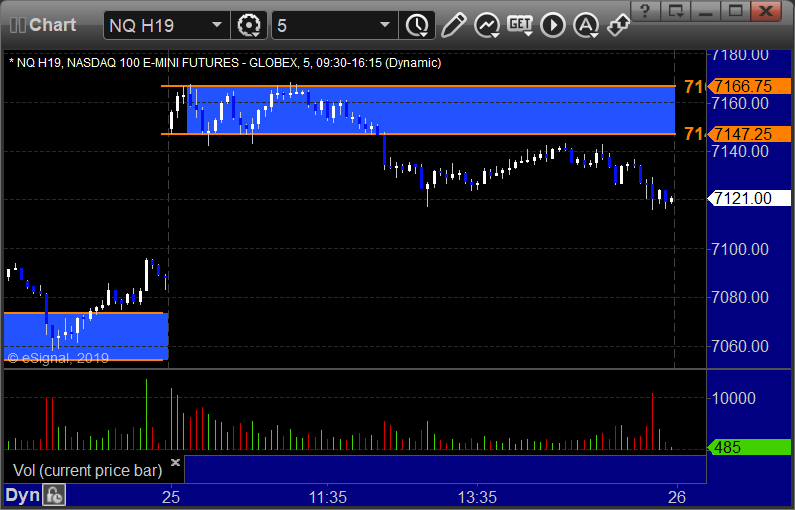Click the 25 date axis label

click(171, 497)
